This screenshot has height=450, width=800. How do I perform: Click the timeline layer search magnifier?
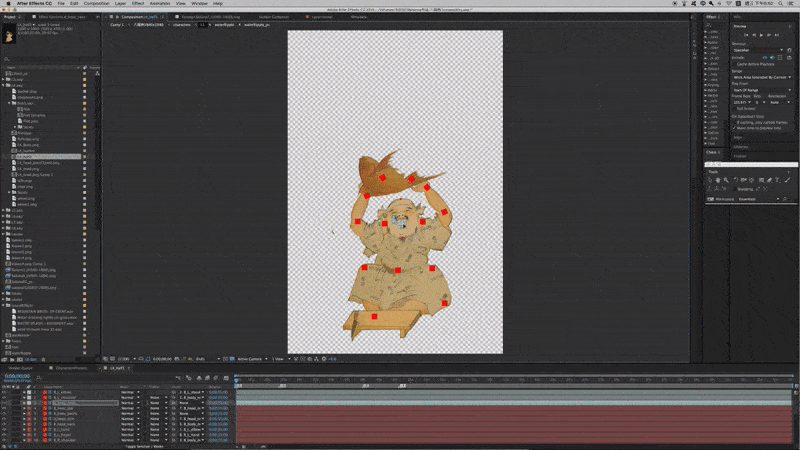[39, 378]
